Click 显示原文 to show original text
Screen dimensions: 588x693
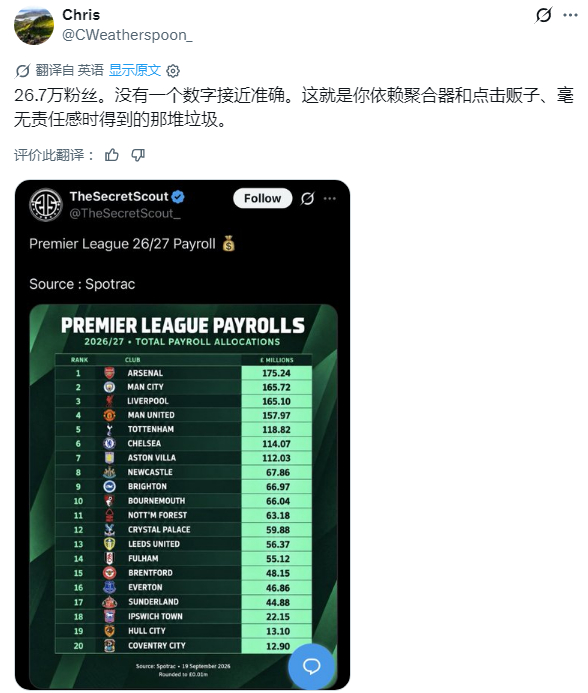tap(135, 70)
